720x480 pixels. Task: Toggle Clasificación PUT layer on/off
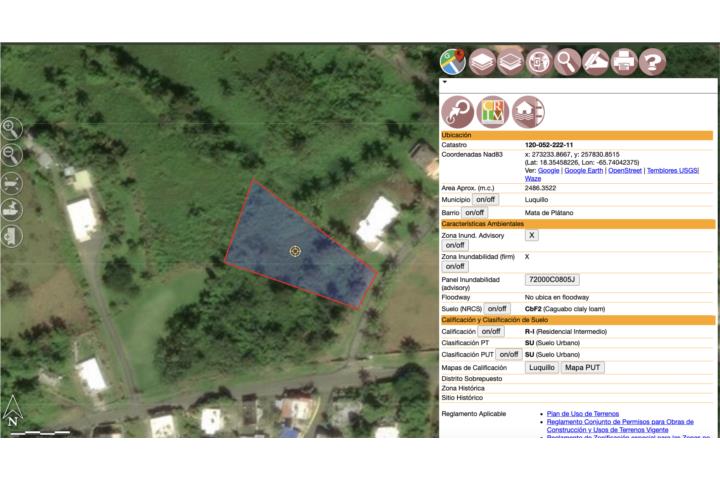click(x=508, y=354)
